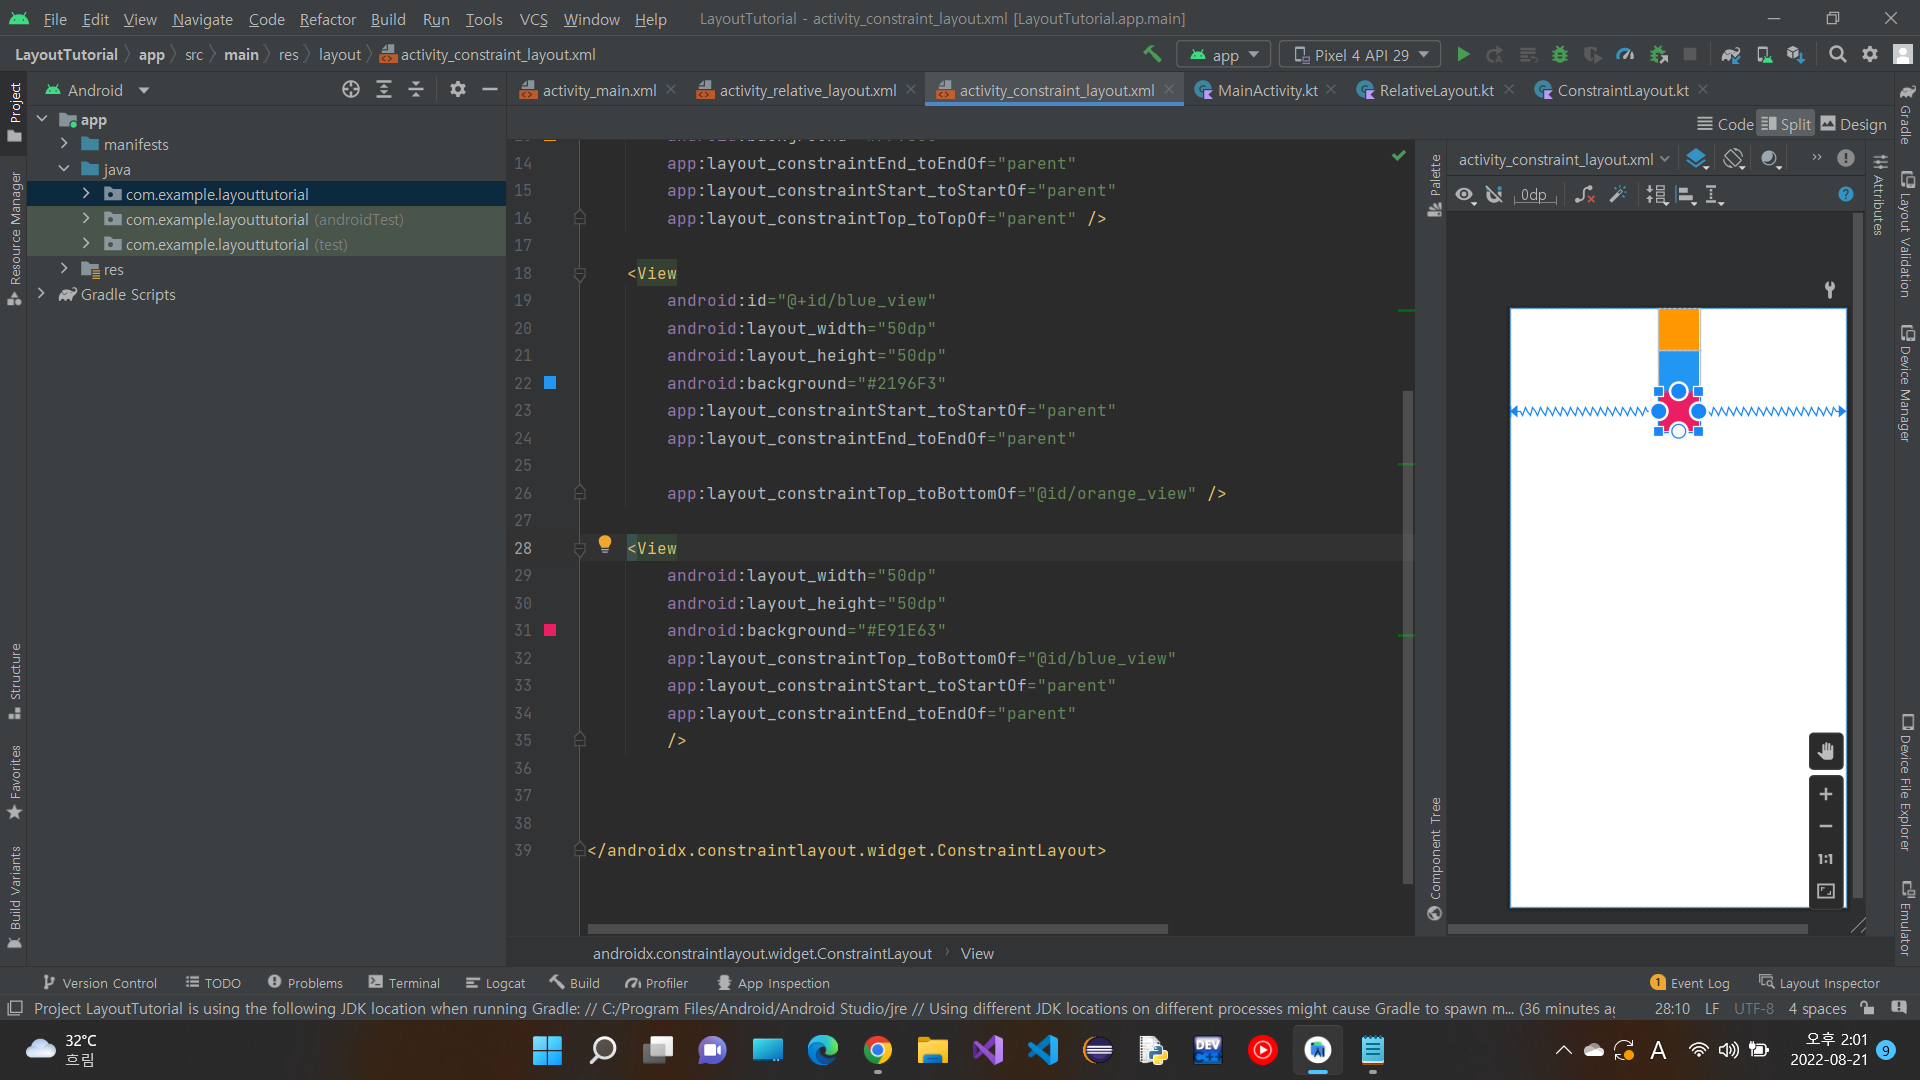Open the Pixel 4 API 29 device dropdown
Viewport: 1920px width, 1080px height.
(x=1360, y=55)
